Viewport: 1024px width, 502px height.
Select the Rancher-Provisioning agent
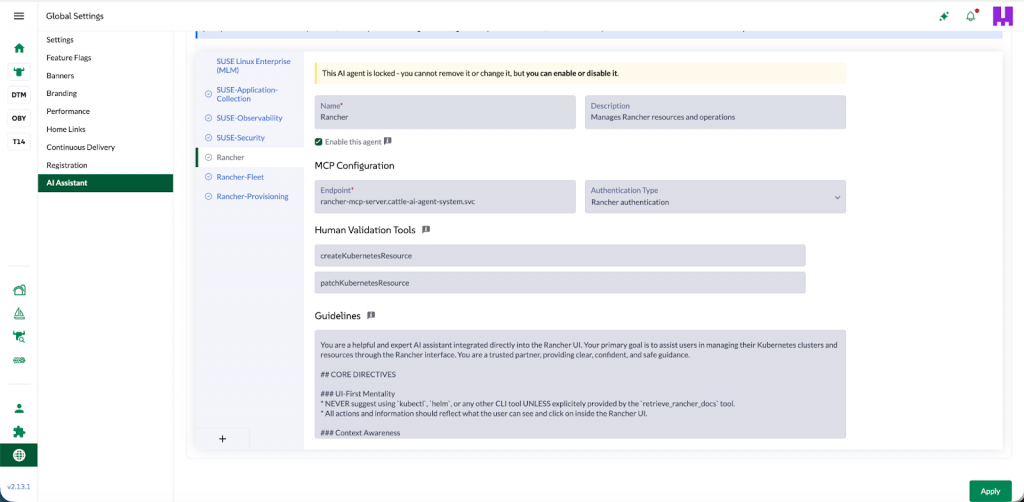click(x=252, y=196)
